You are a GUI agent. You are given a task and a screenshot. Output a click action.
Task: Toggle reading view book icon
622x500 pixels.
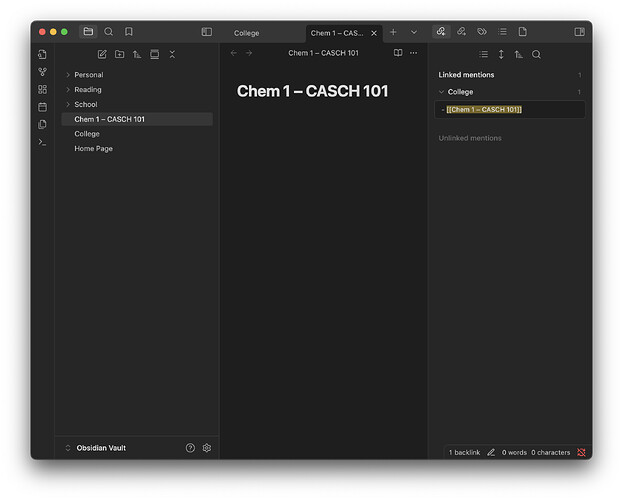tap(398, 53)
